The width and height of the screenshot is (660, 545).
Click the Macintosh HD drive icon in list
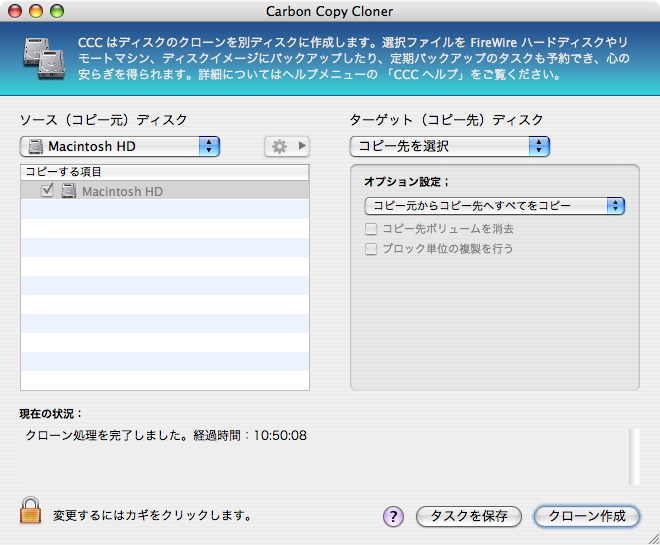point(69,191)
